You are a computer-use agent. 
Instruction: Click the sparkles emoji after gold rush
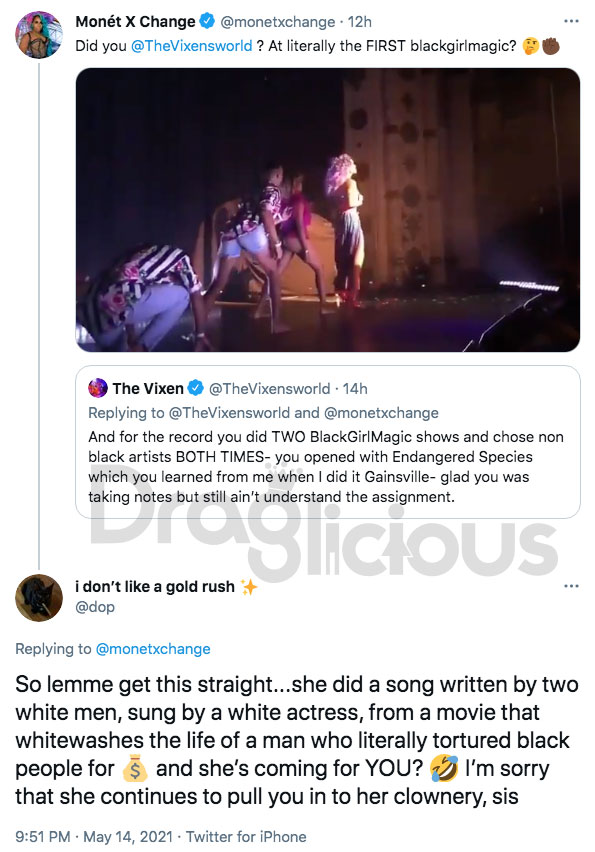click(x=248, y=587)
